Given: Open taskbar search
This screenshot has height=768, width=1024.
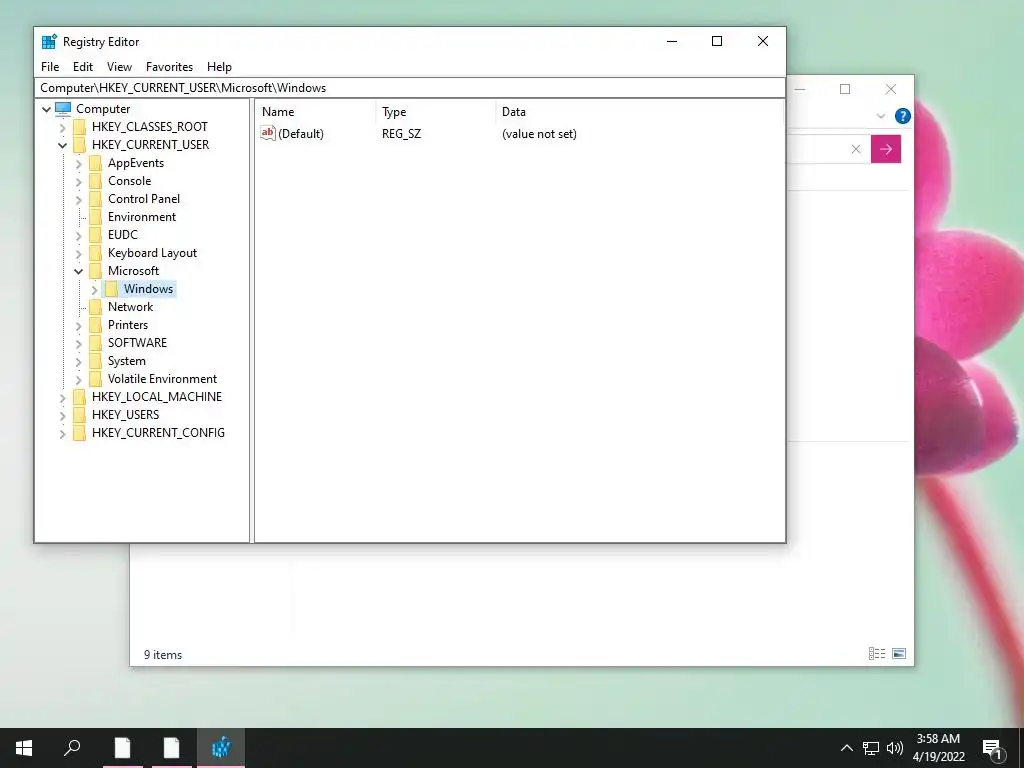Looking at the screenshot, I should 72,748.
